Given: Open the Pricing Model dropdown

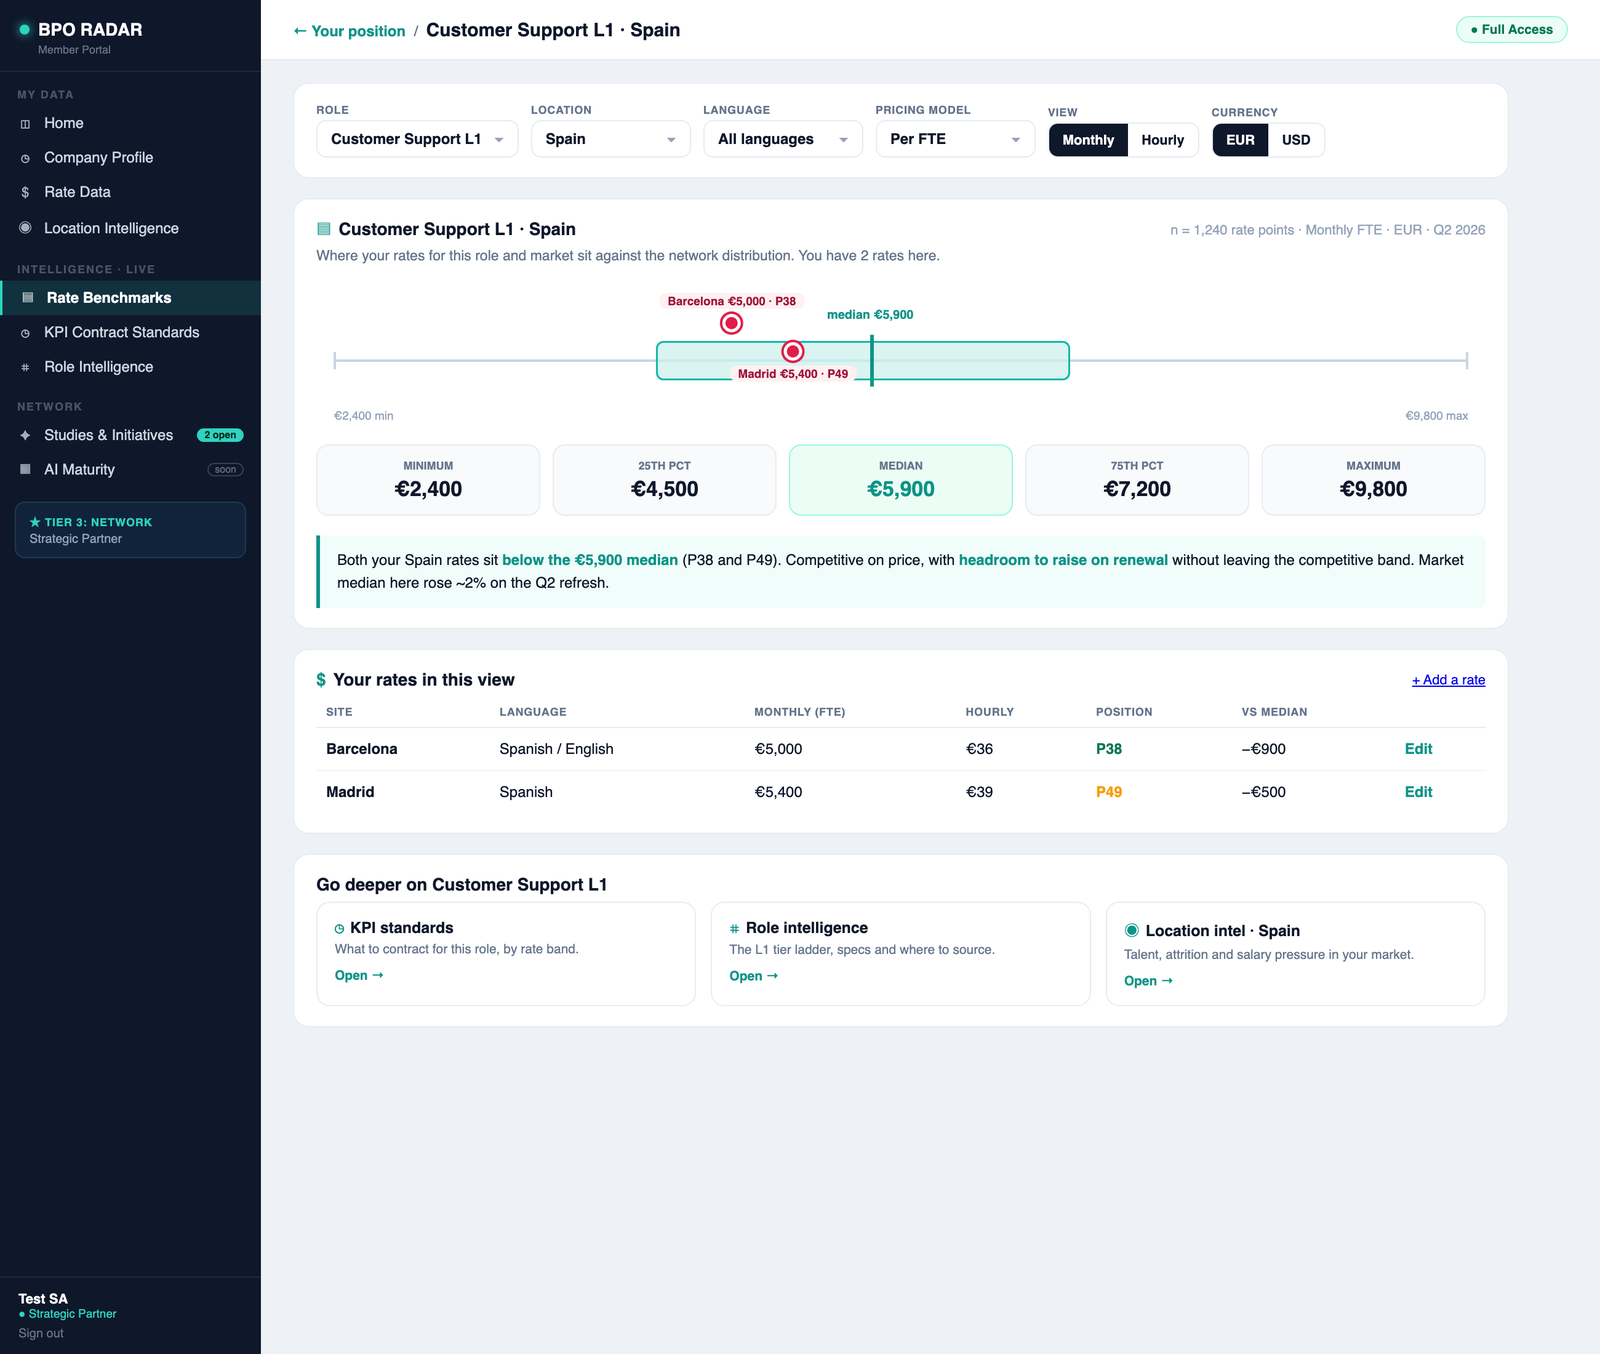Looking at the screenshot, I should click(x=955, y=139).
